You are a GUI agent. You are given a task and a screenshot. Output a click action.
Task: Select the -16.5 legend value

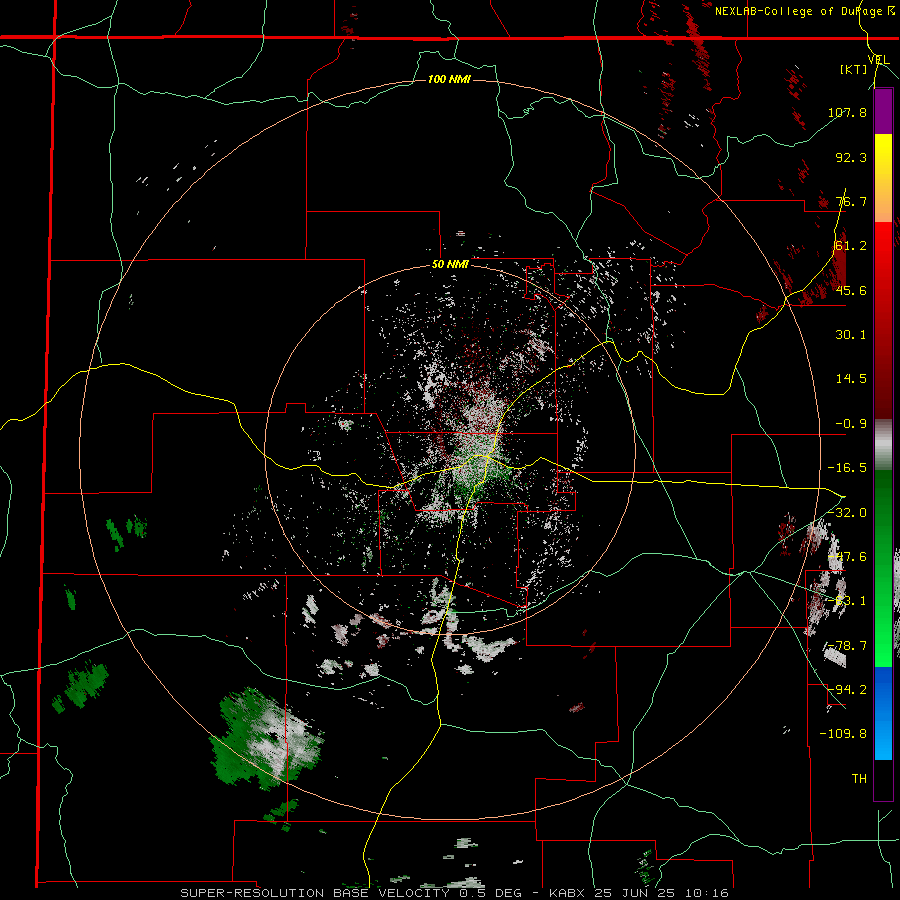847,468
